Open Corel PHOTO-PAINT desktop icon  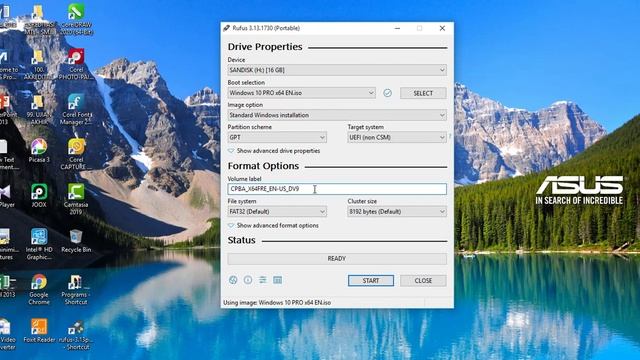point(76,64)
